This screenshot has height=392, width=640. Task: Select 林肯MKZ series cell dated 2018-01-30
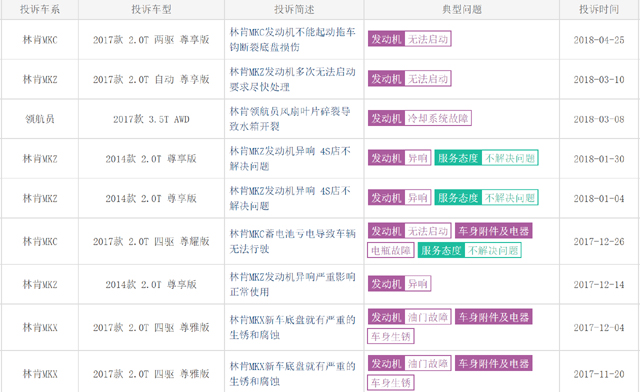40,158
